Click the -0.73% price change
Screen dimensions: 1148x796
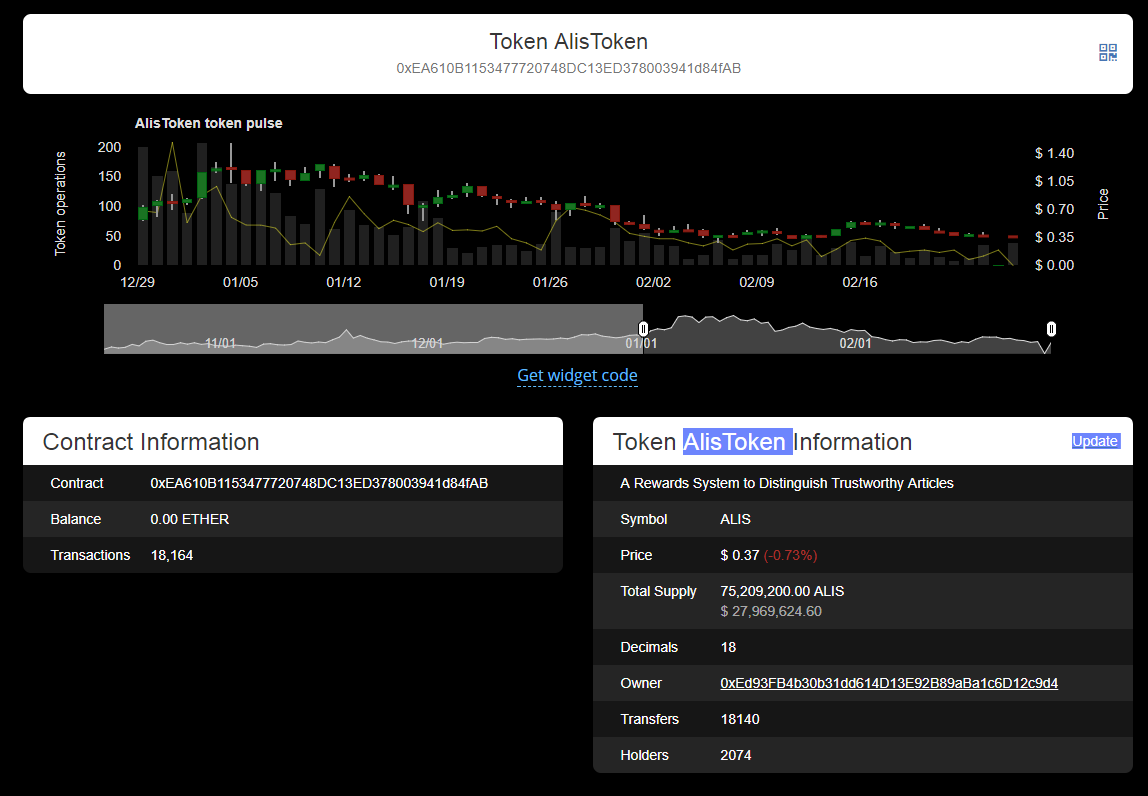coord(791,555)
